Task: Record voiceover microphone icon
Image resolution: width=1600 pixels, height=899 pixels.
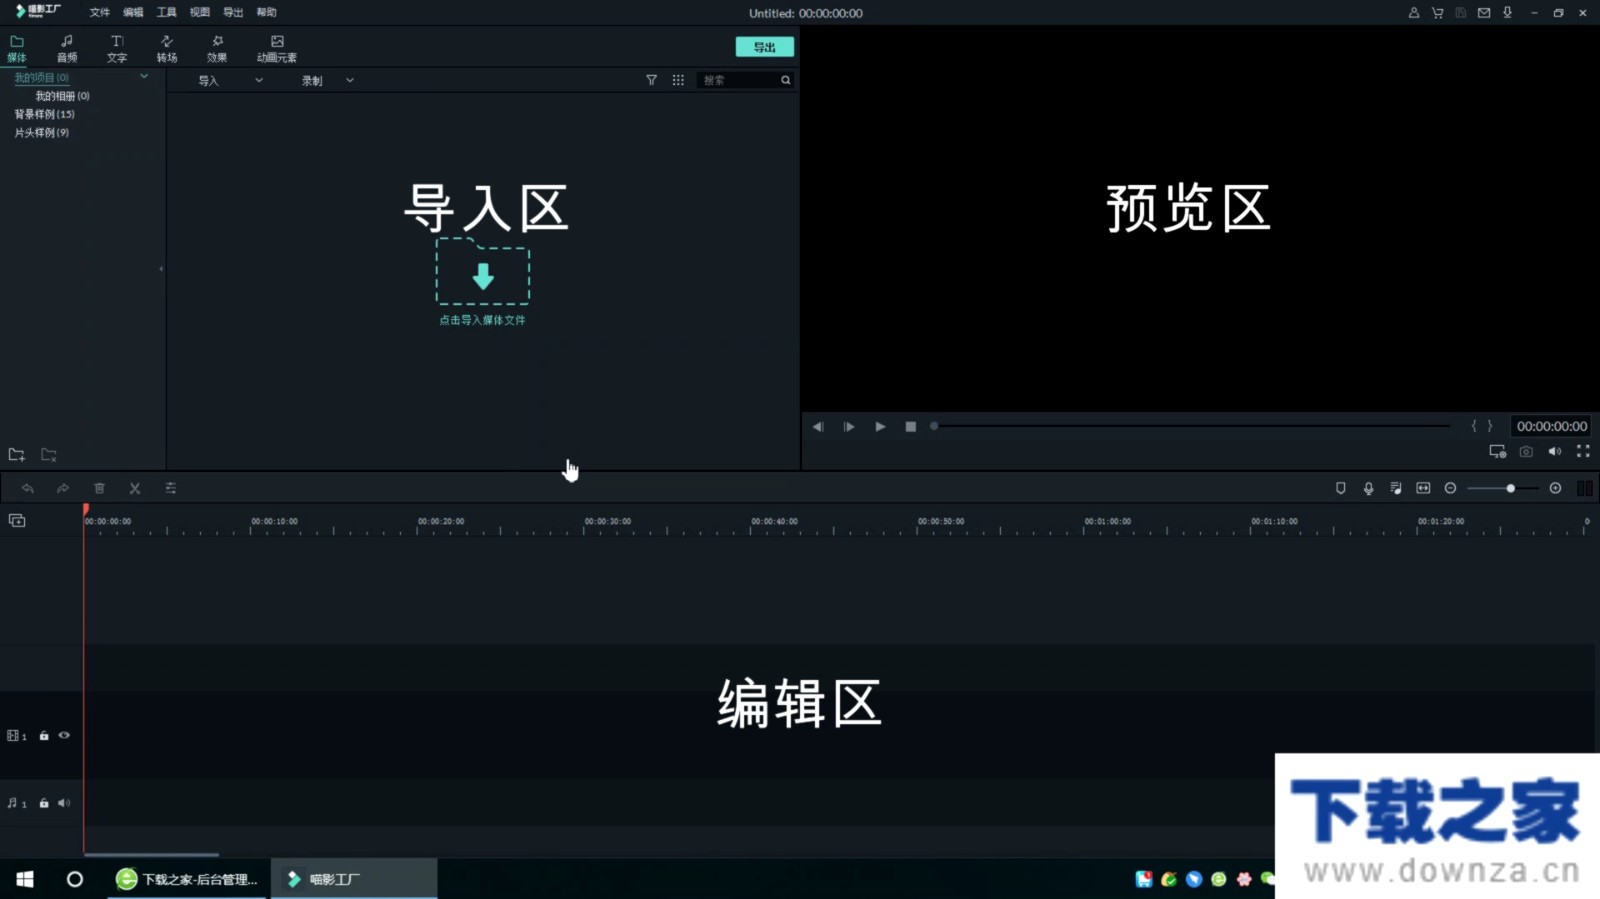Action: pos(1369,489)
